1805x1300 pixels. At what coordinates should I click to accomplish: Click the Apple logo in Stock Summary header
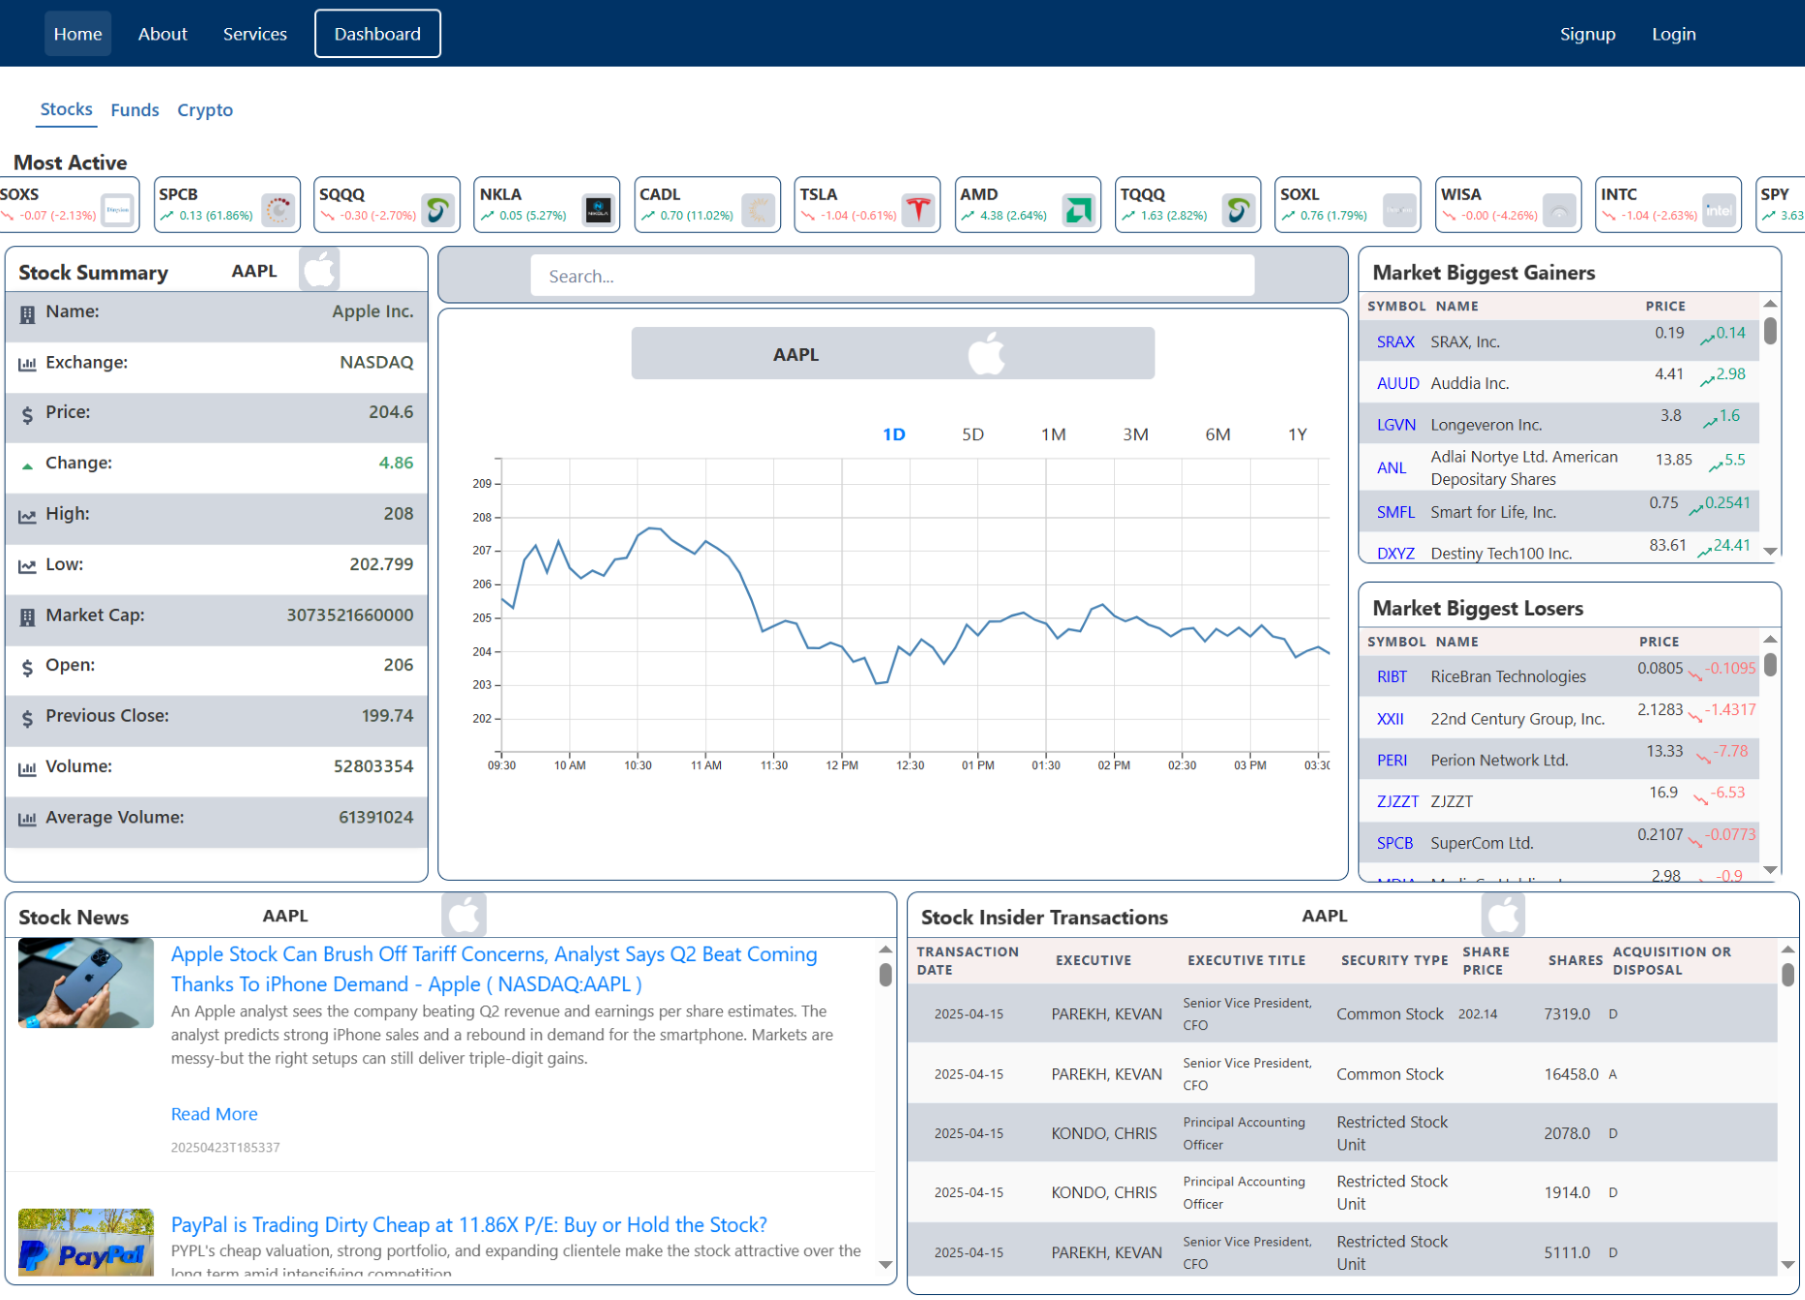[320, 270]
